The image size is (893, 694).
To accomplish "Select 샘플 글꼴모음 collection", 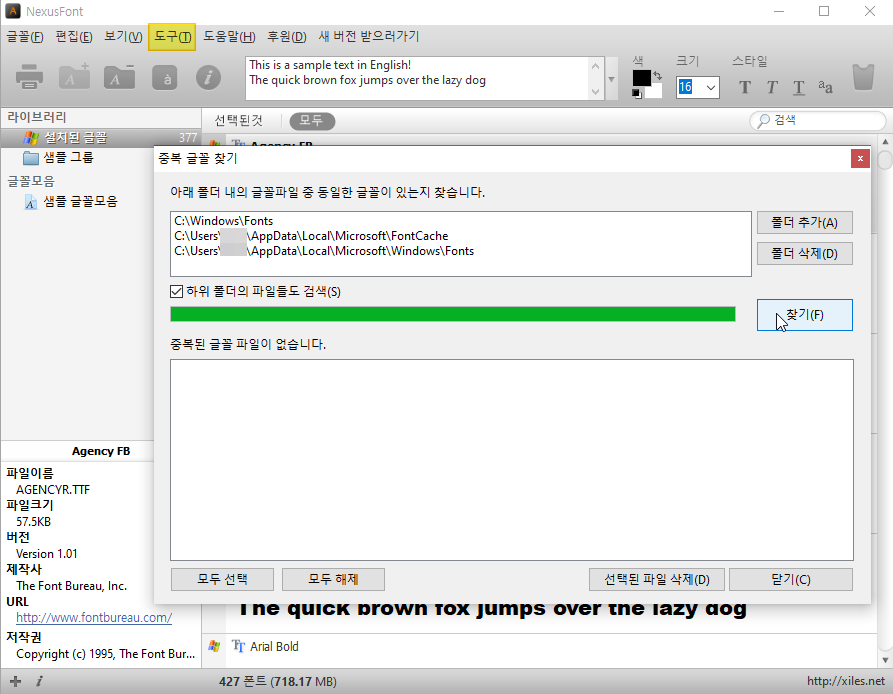I will tap(80, 202).
